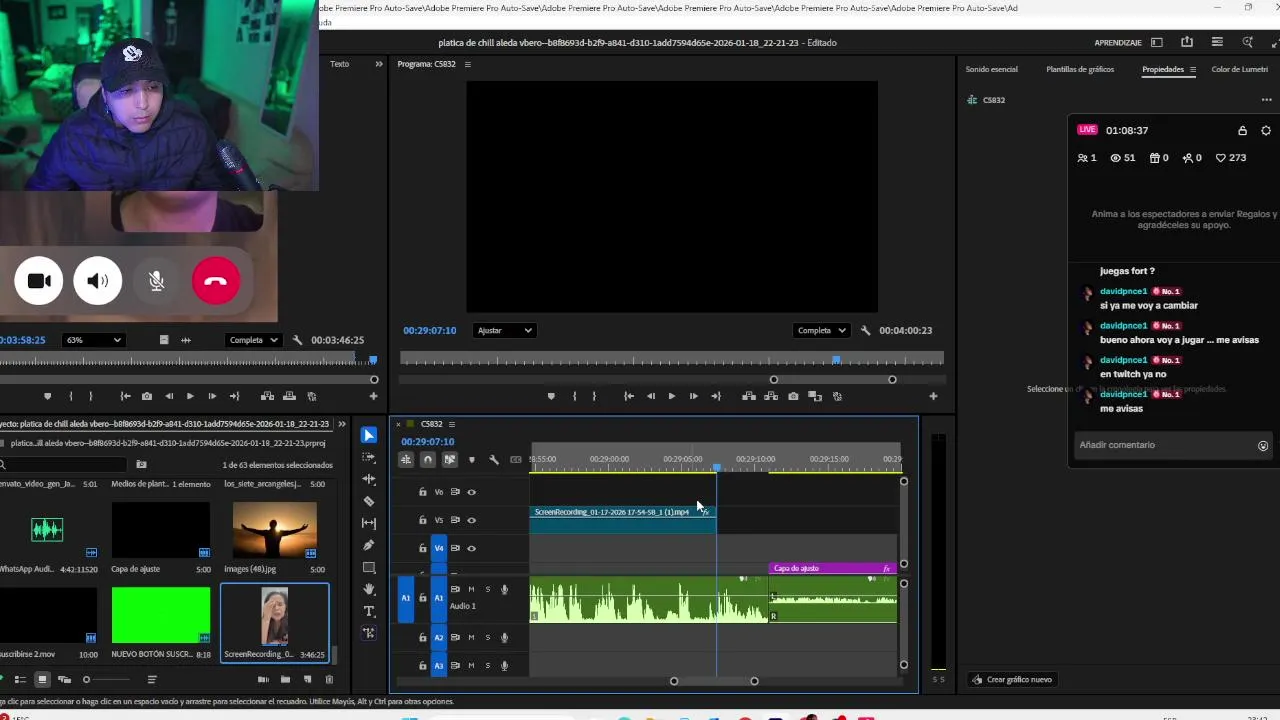Open Source monitor Completa resolution dropdown
This screenshot has height=720, width=1280.
[253, 340]
